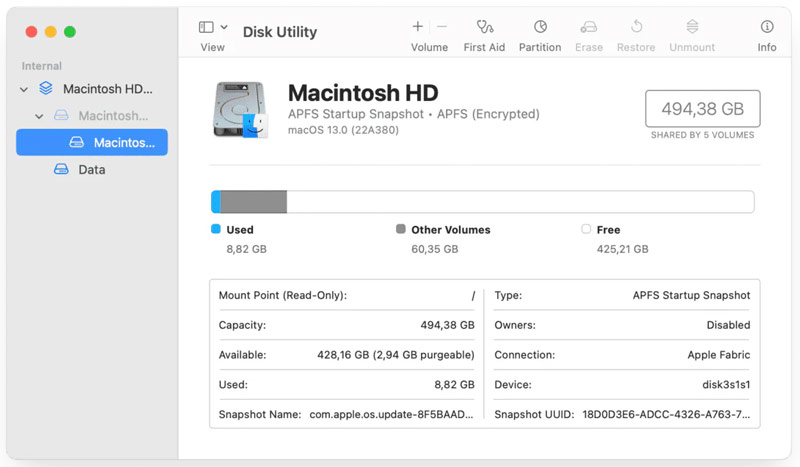
Task: Click the Restore toolbar label
Action: (636, 47)
